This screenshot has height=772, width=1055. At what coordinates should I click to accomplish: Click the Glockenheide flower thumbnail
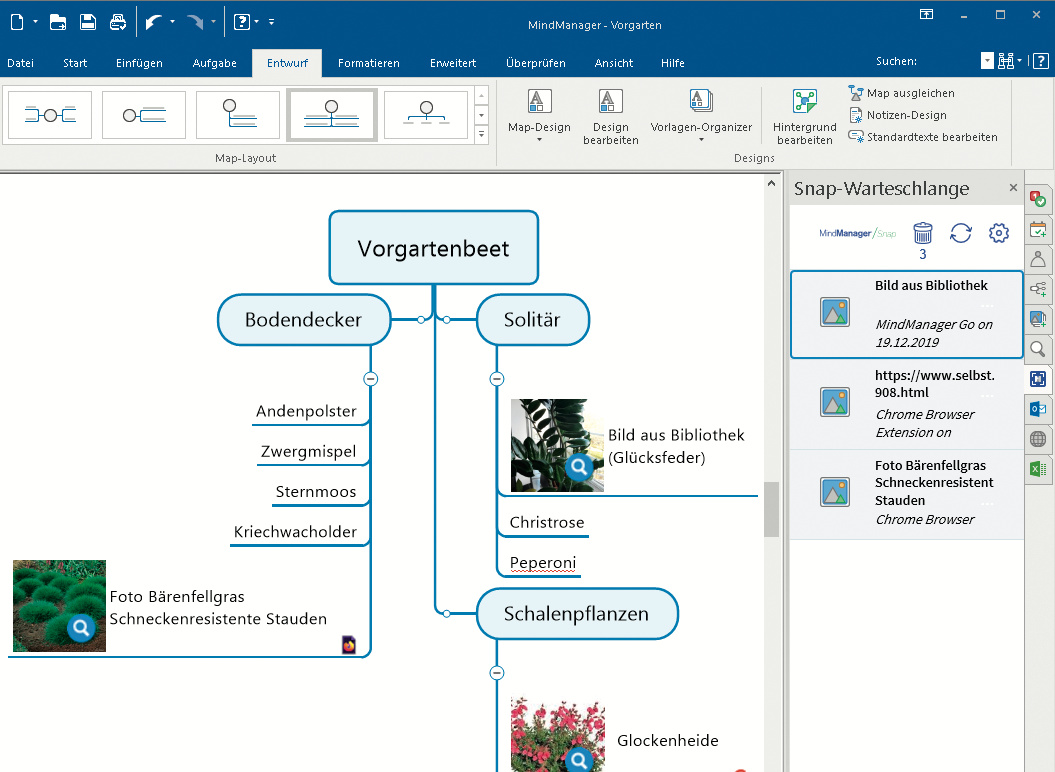558,735
